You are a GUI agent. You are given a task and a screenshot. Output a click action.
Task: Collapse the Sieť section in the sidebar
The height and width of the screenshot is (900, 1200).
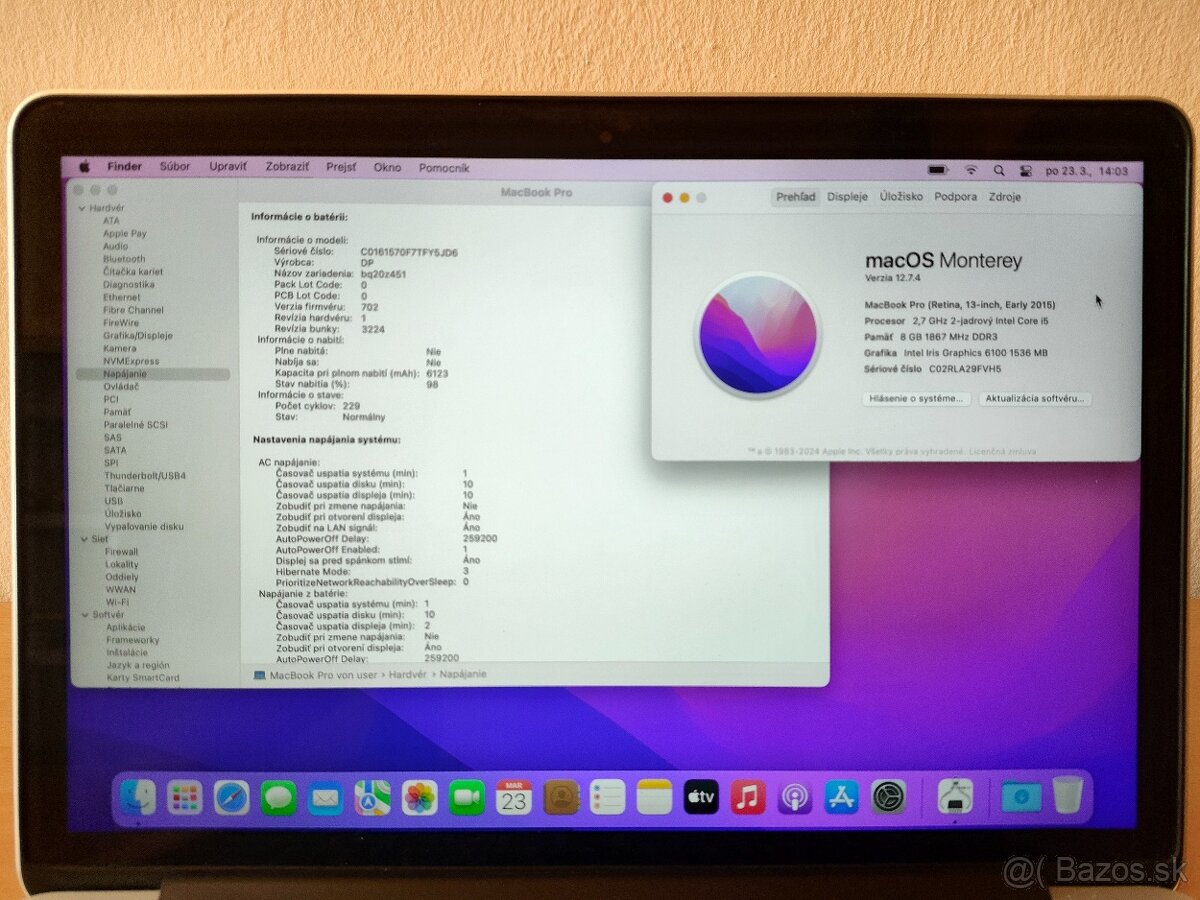point(85,539)
